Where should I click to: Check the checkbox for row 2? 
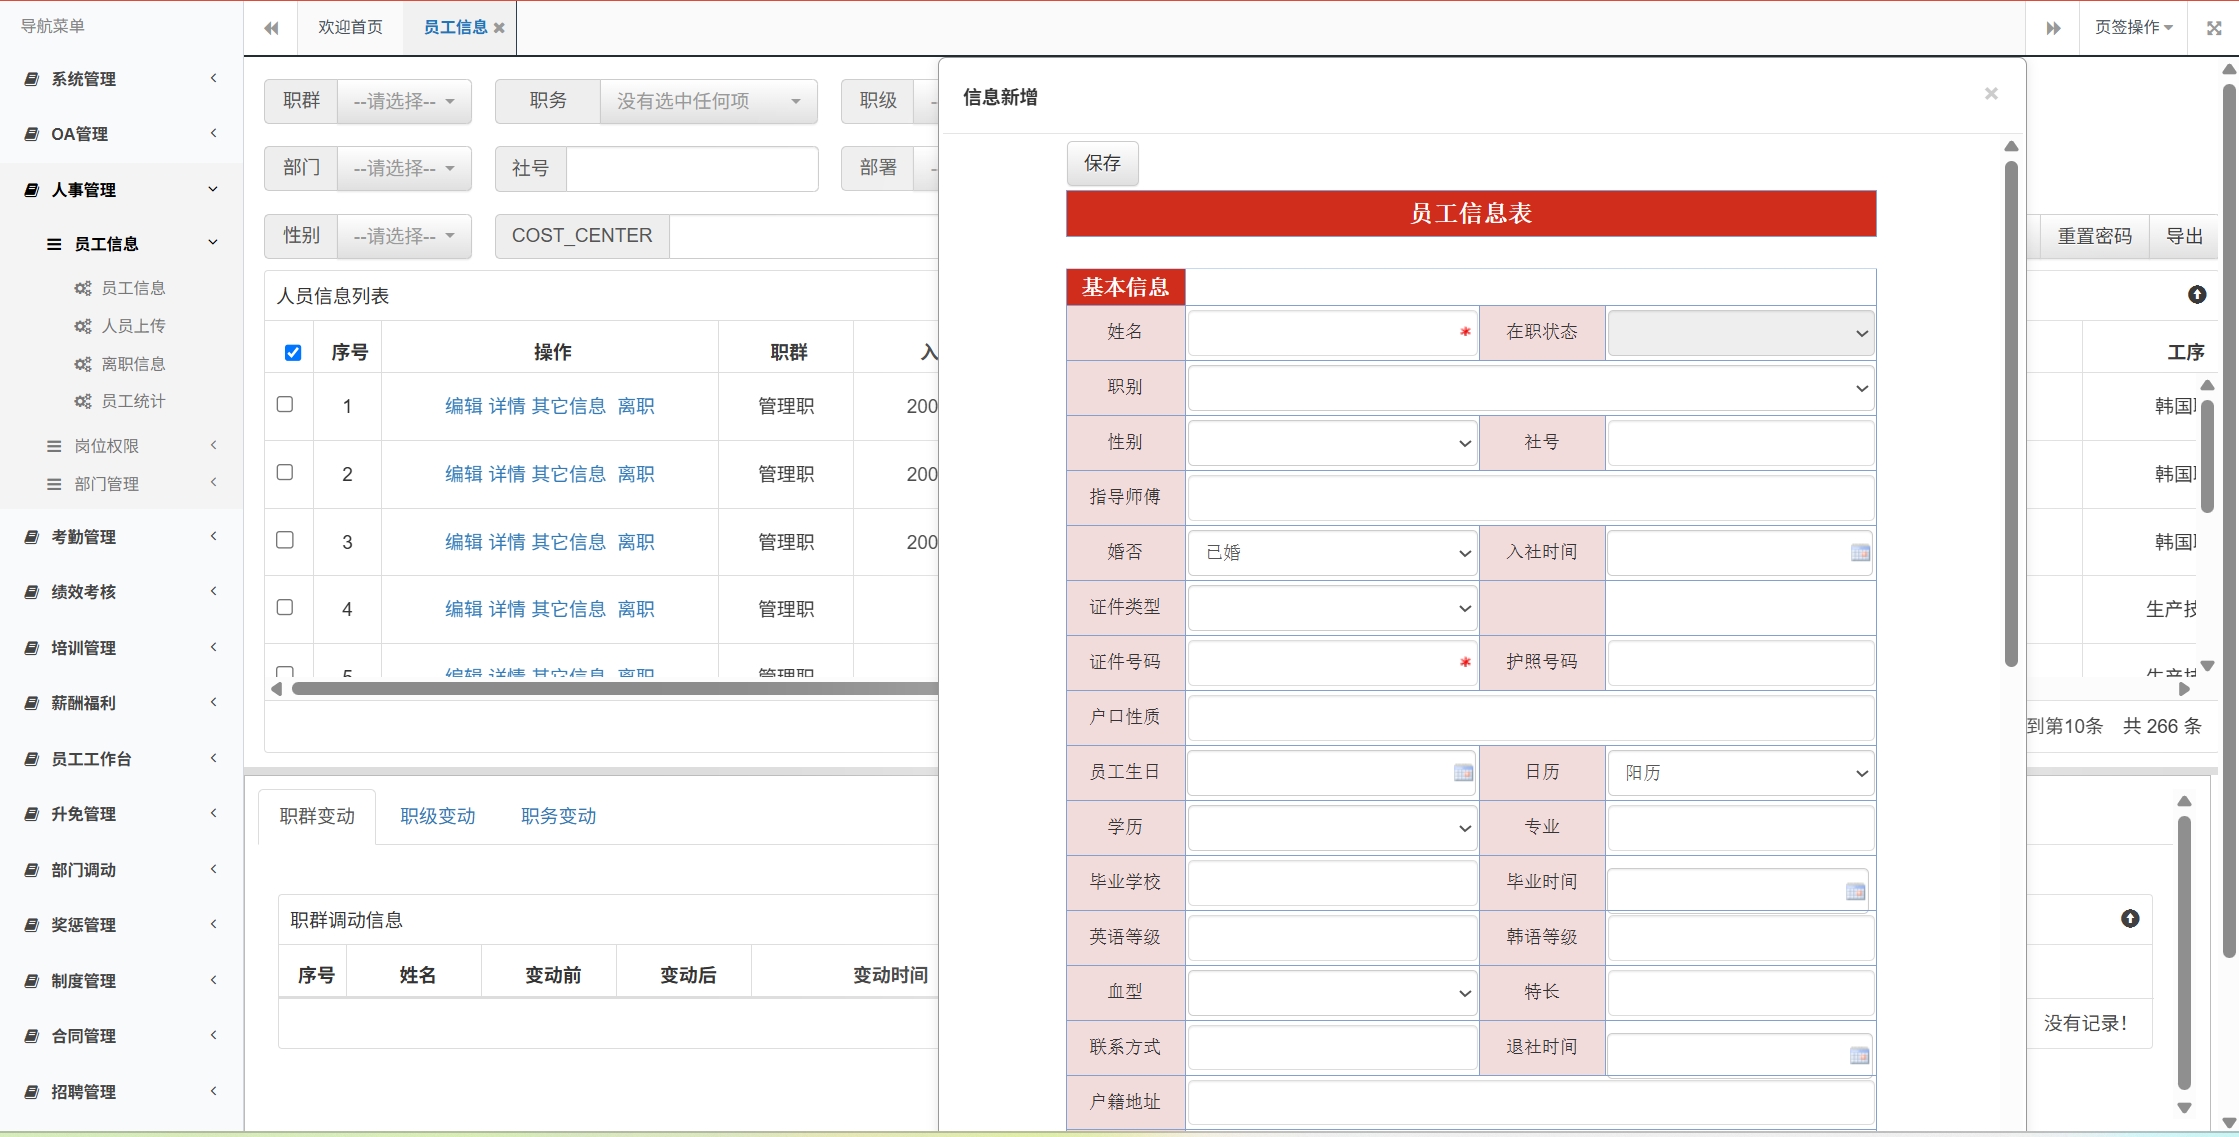[x=285, y=471]
